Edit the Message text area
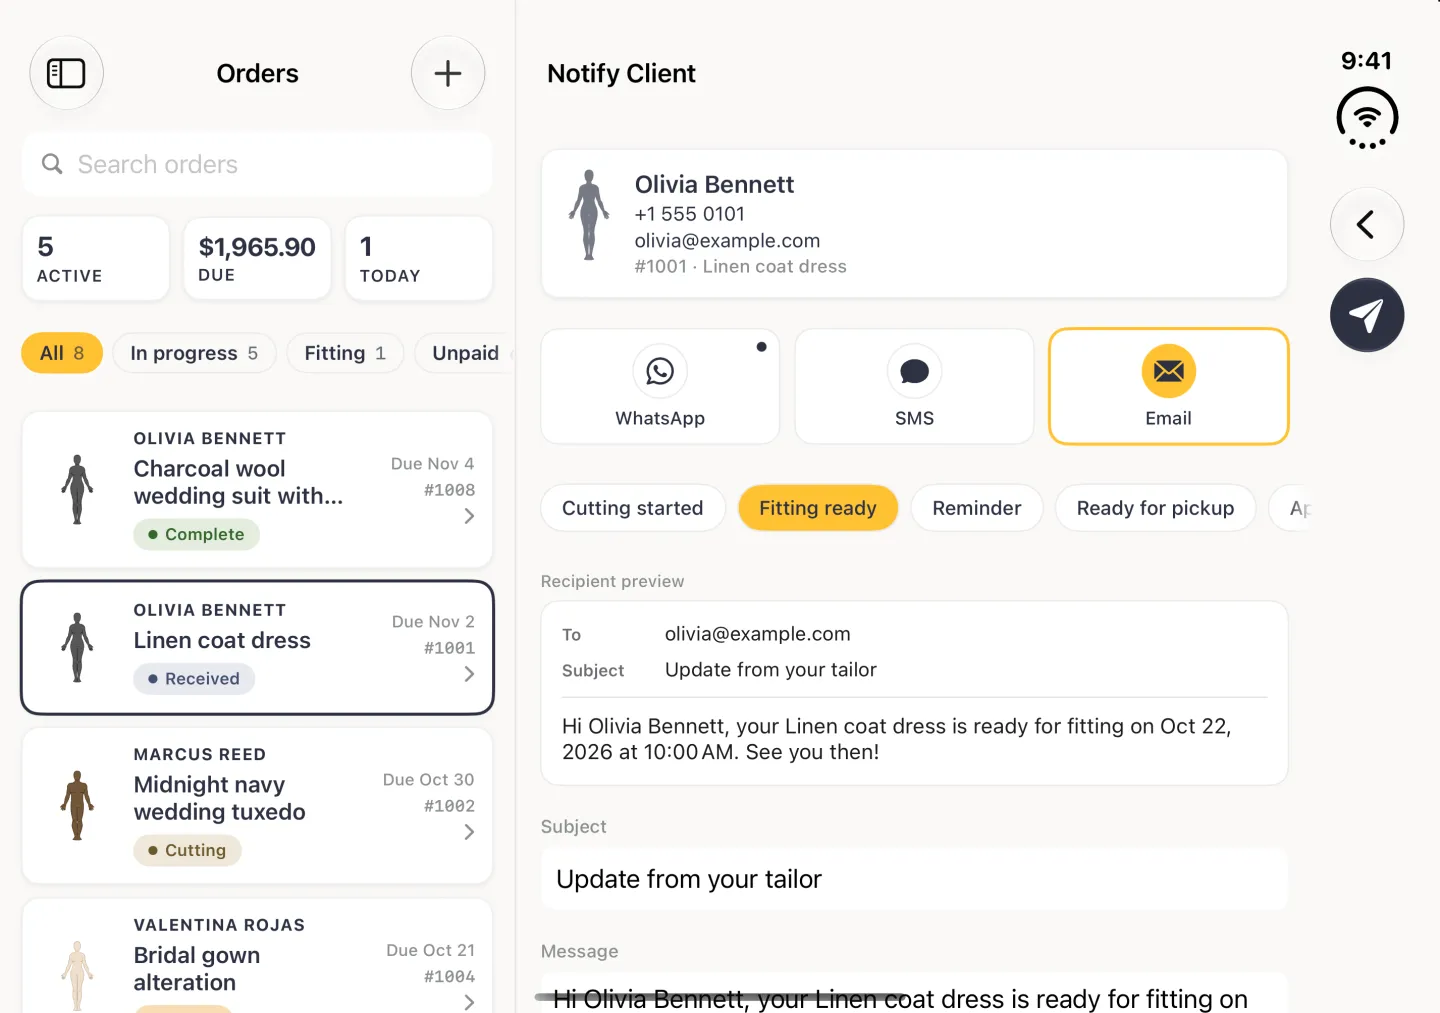 [914, 994]
